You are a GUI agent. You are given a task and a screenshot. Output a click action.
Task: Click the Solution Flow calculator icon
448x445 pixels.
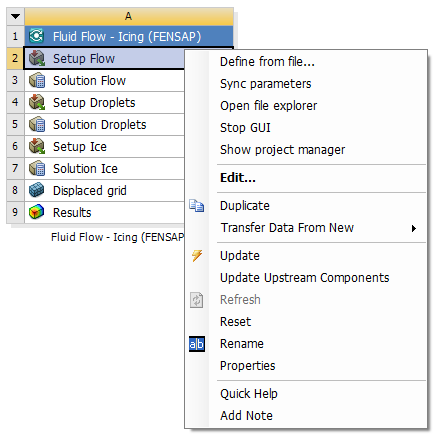(x=37, y=80)
